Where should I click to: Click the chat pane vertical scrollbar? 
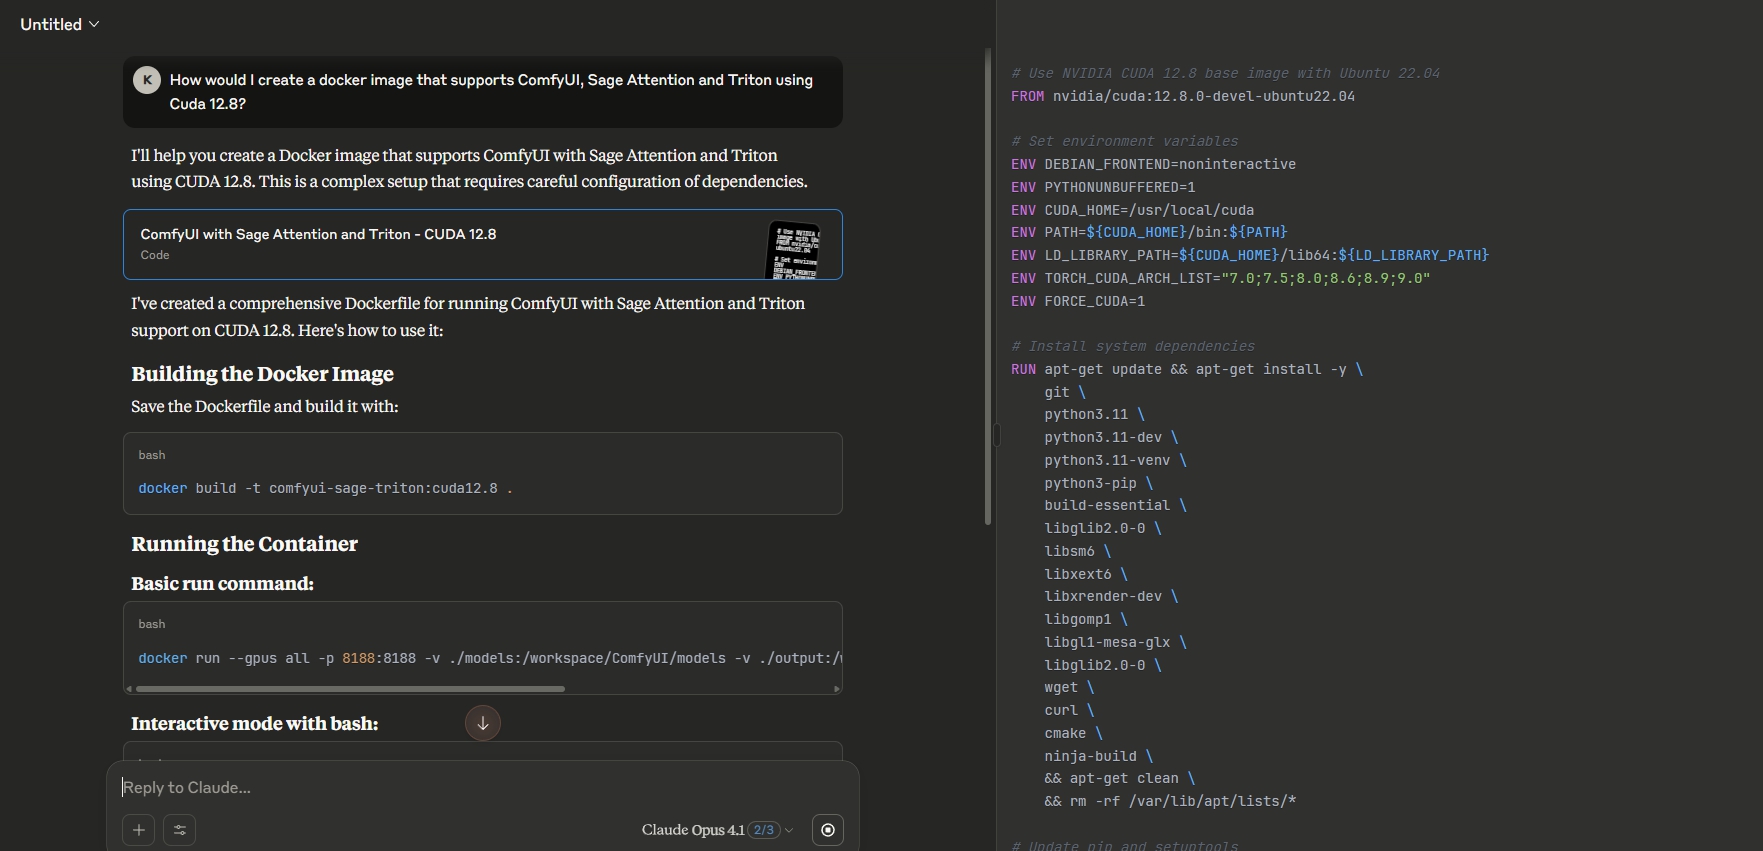pyautogui.click(x=988, y=287)
